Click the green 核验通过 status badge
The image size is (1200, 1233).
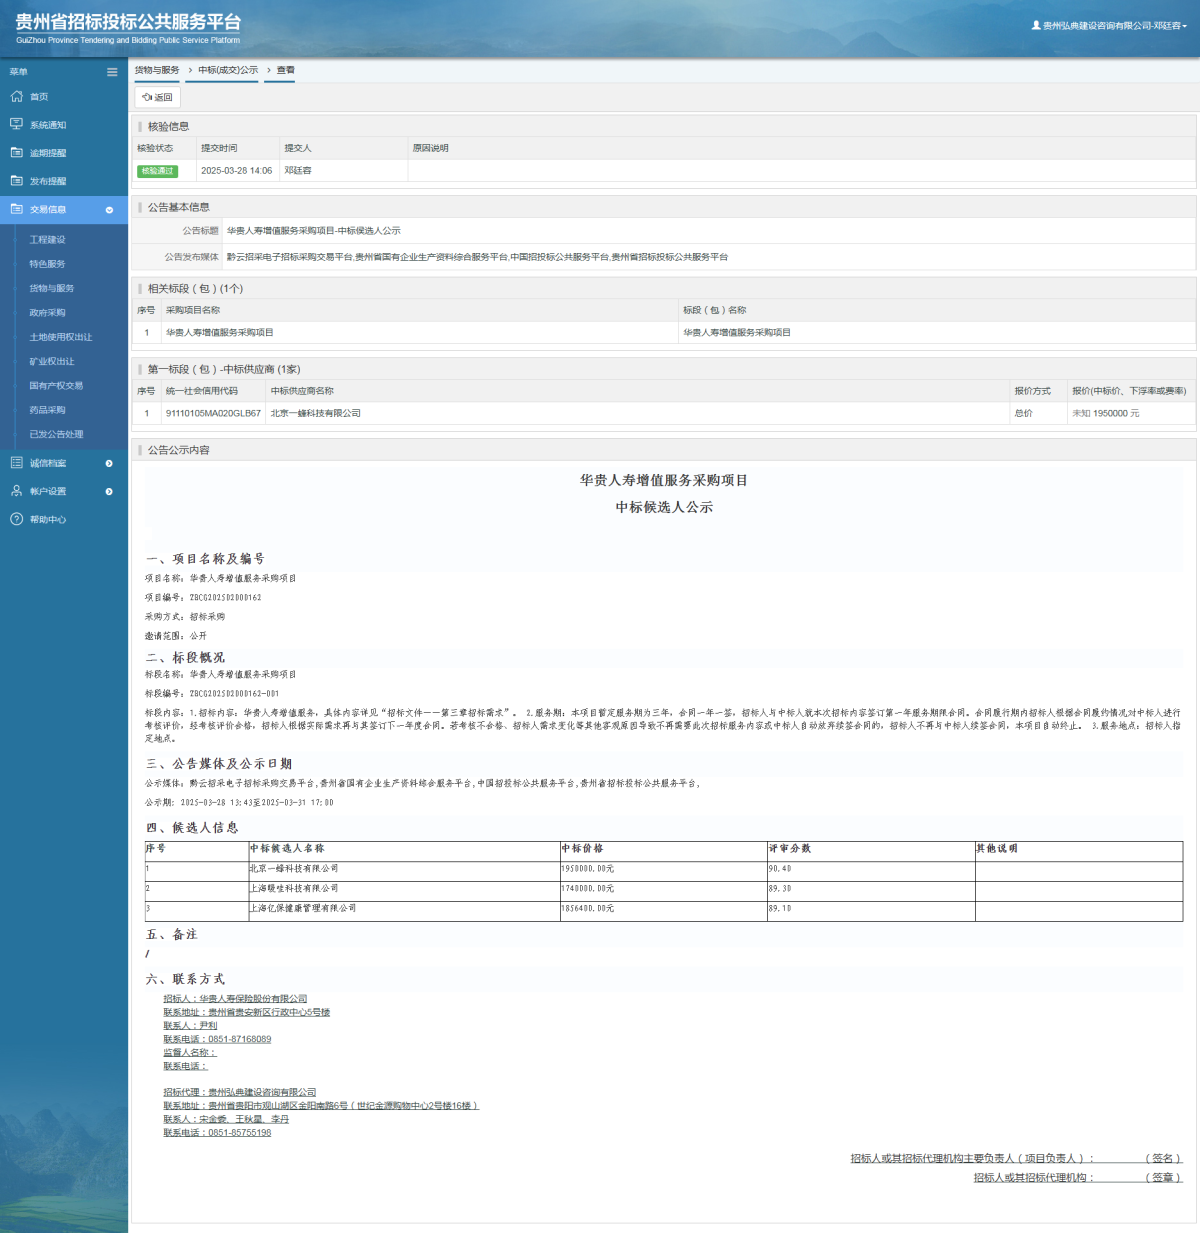coord(157,171)
